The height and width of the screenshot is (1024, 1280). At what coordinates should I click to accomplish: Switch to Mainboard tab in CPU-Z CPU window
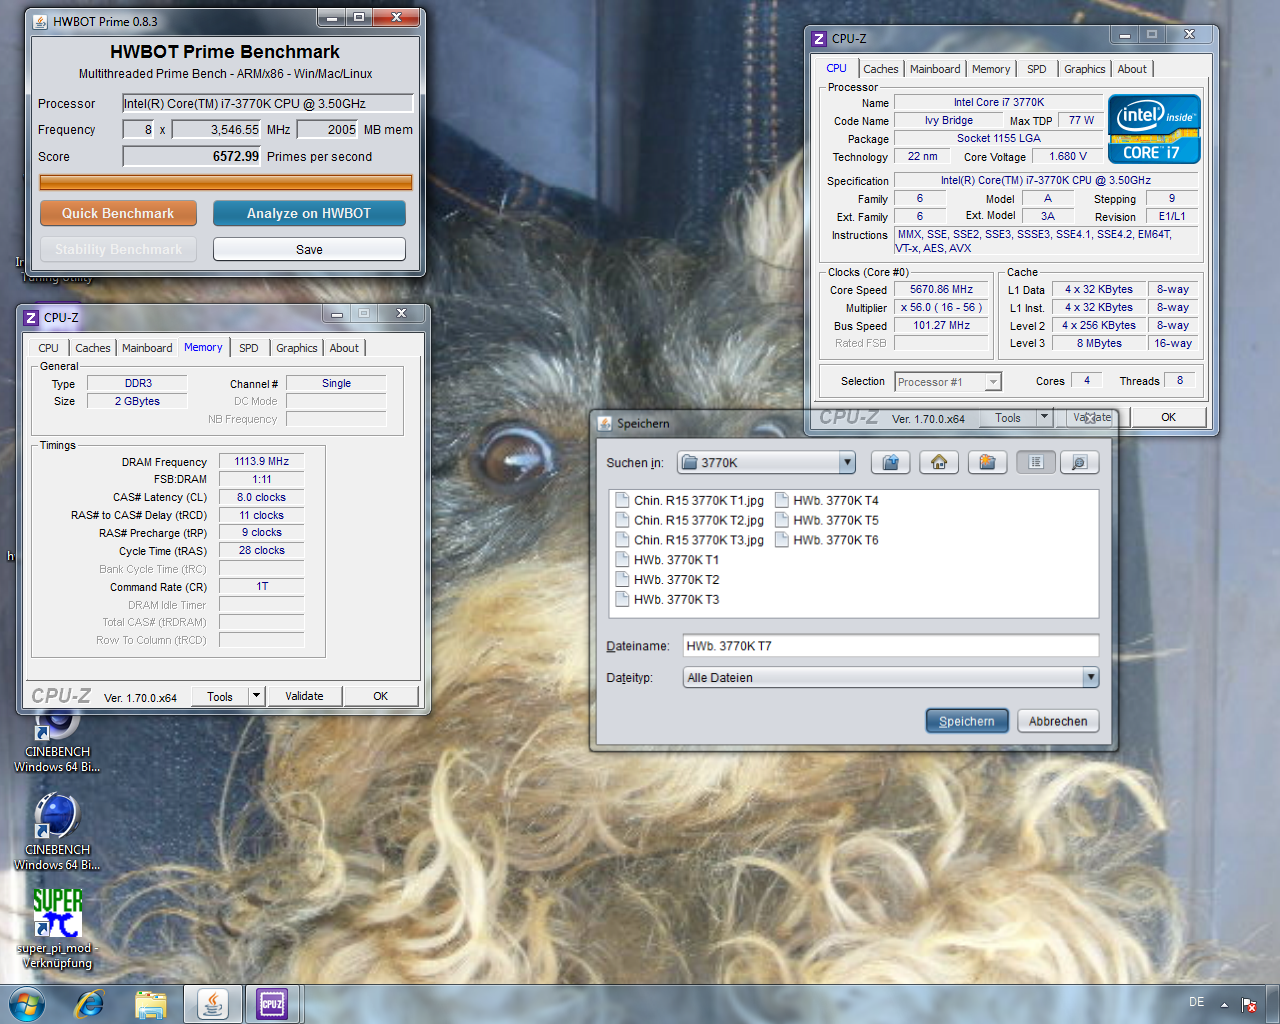tap(935, 69)
